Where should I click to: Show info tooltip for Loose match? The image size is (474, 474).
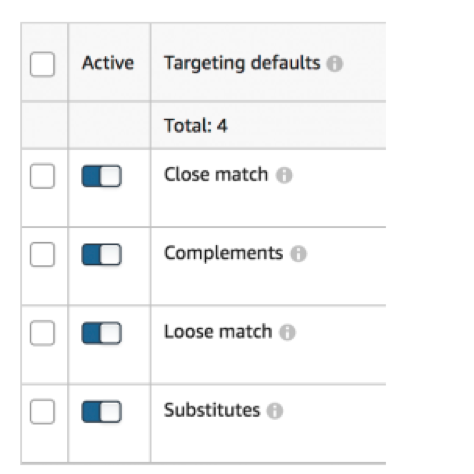287,332
